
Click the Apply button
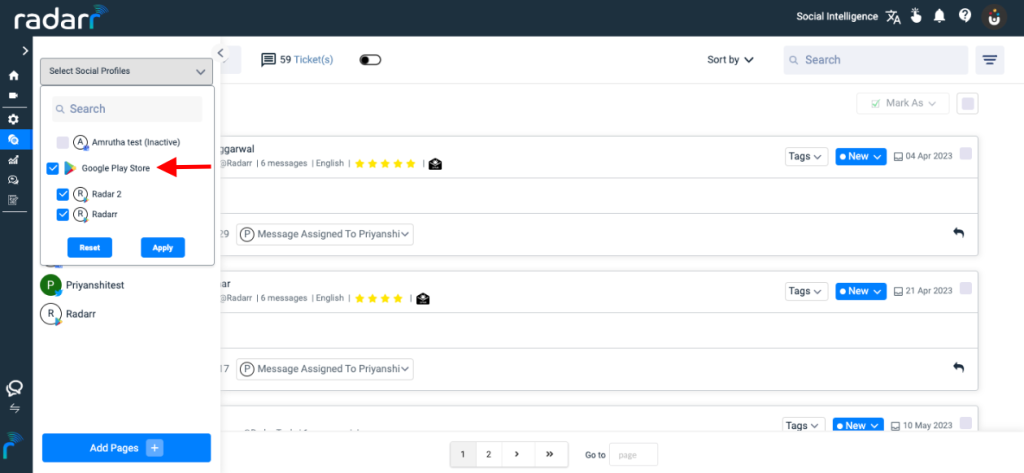(x=163, y=248)
